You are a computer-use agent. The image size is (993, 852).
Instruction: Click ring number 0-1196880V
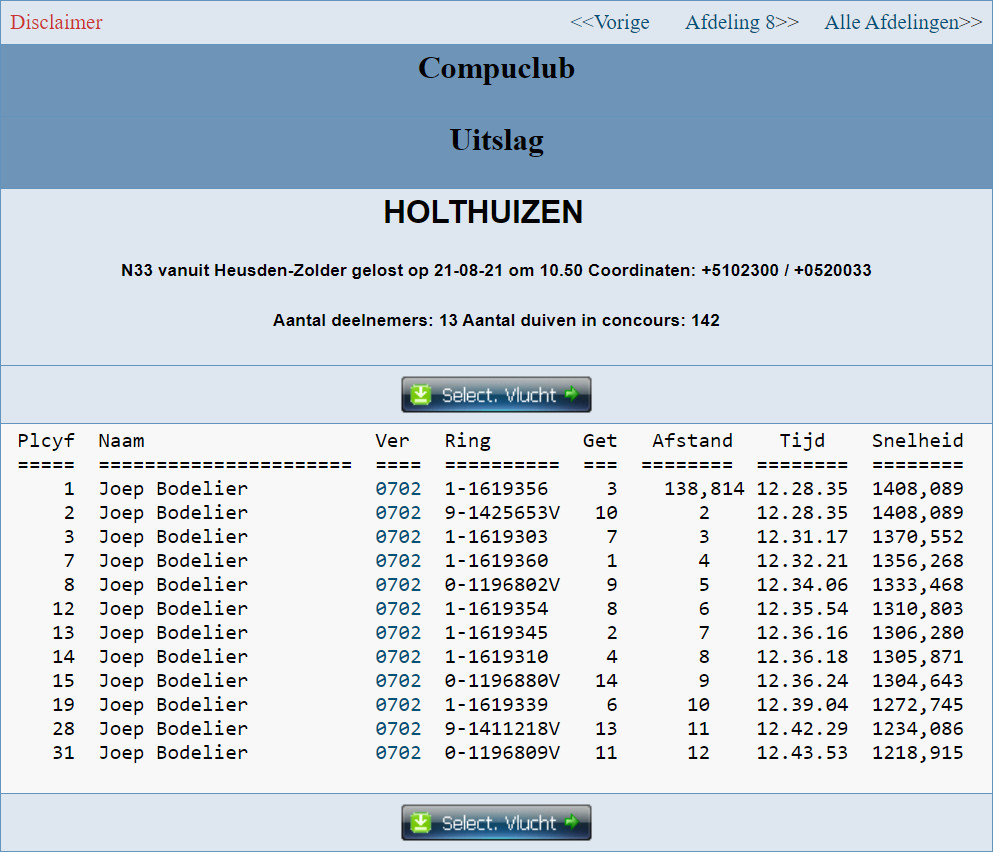click(502, 682)
